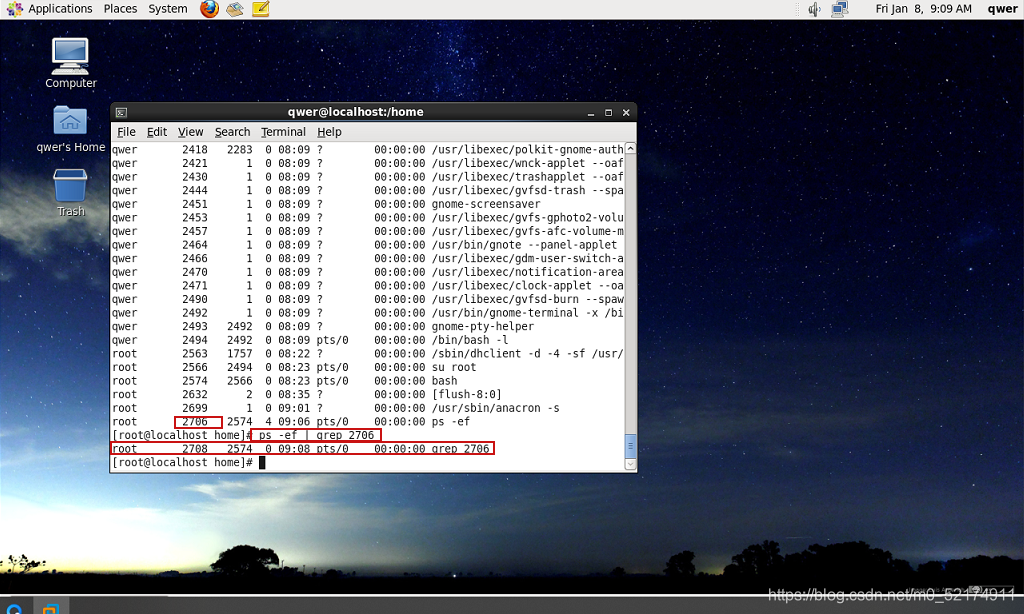The height and width of the screenshot is (614, 1024).
Task: Minimize the terminal window
Action: pyautogui.click(x=591, y=113)
